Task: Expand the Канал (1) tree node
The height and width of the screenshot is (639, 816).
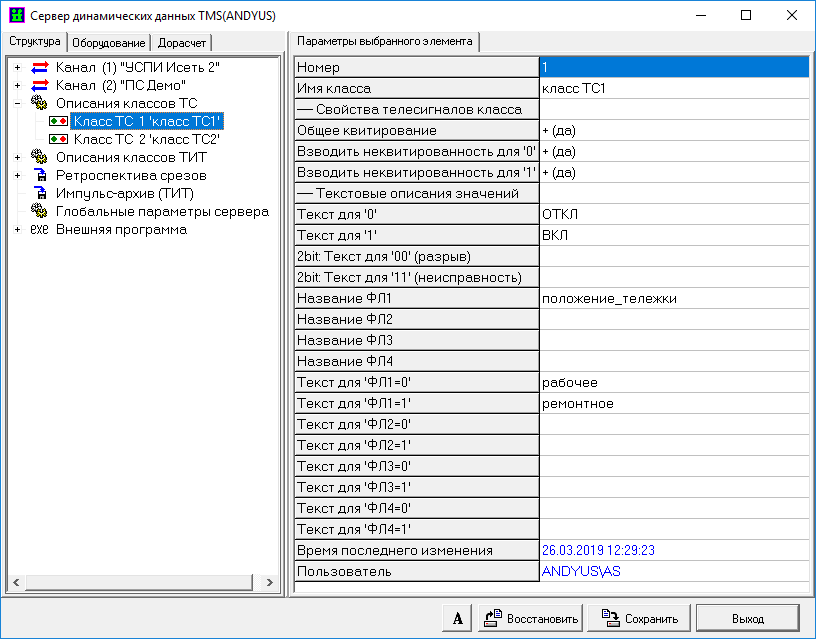Action: click(x=17, y=67)
